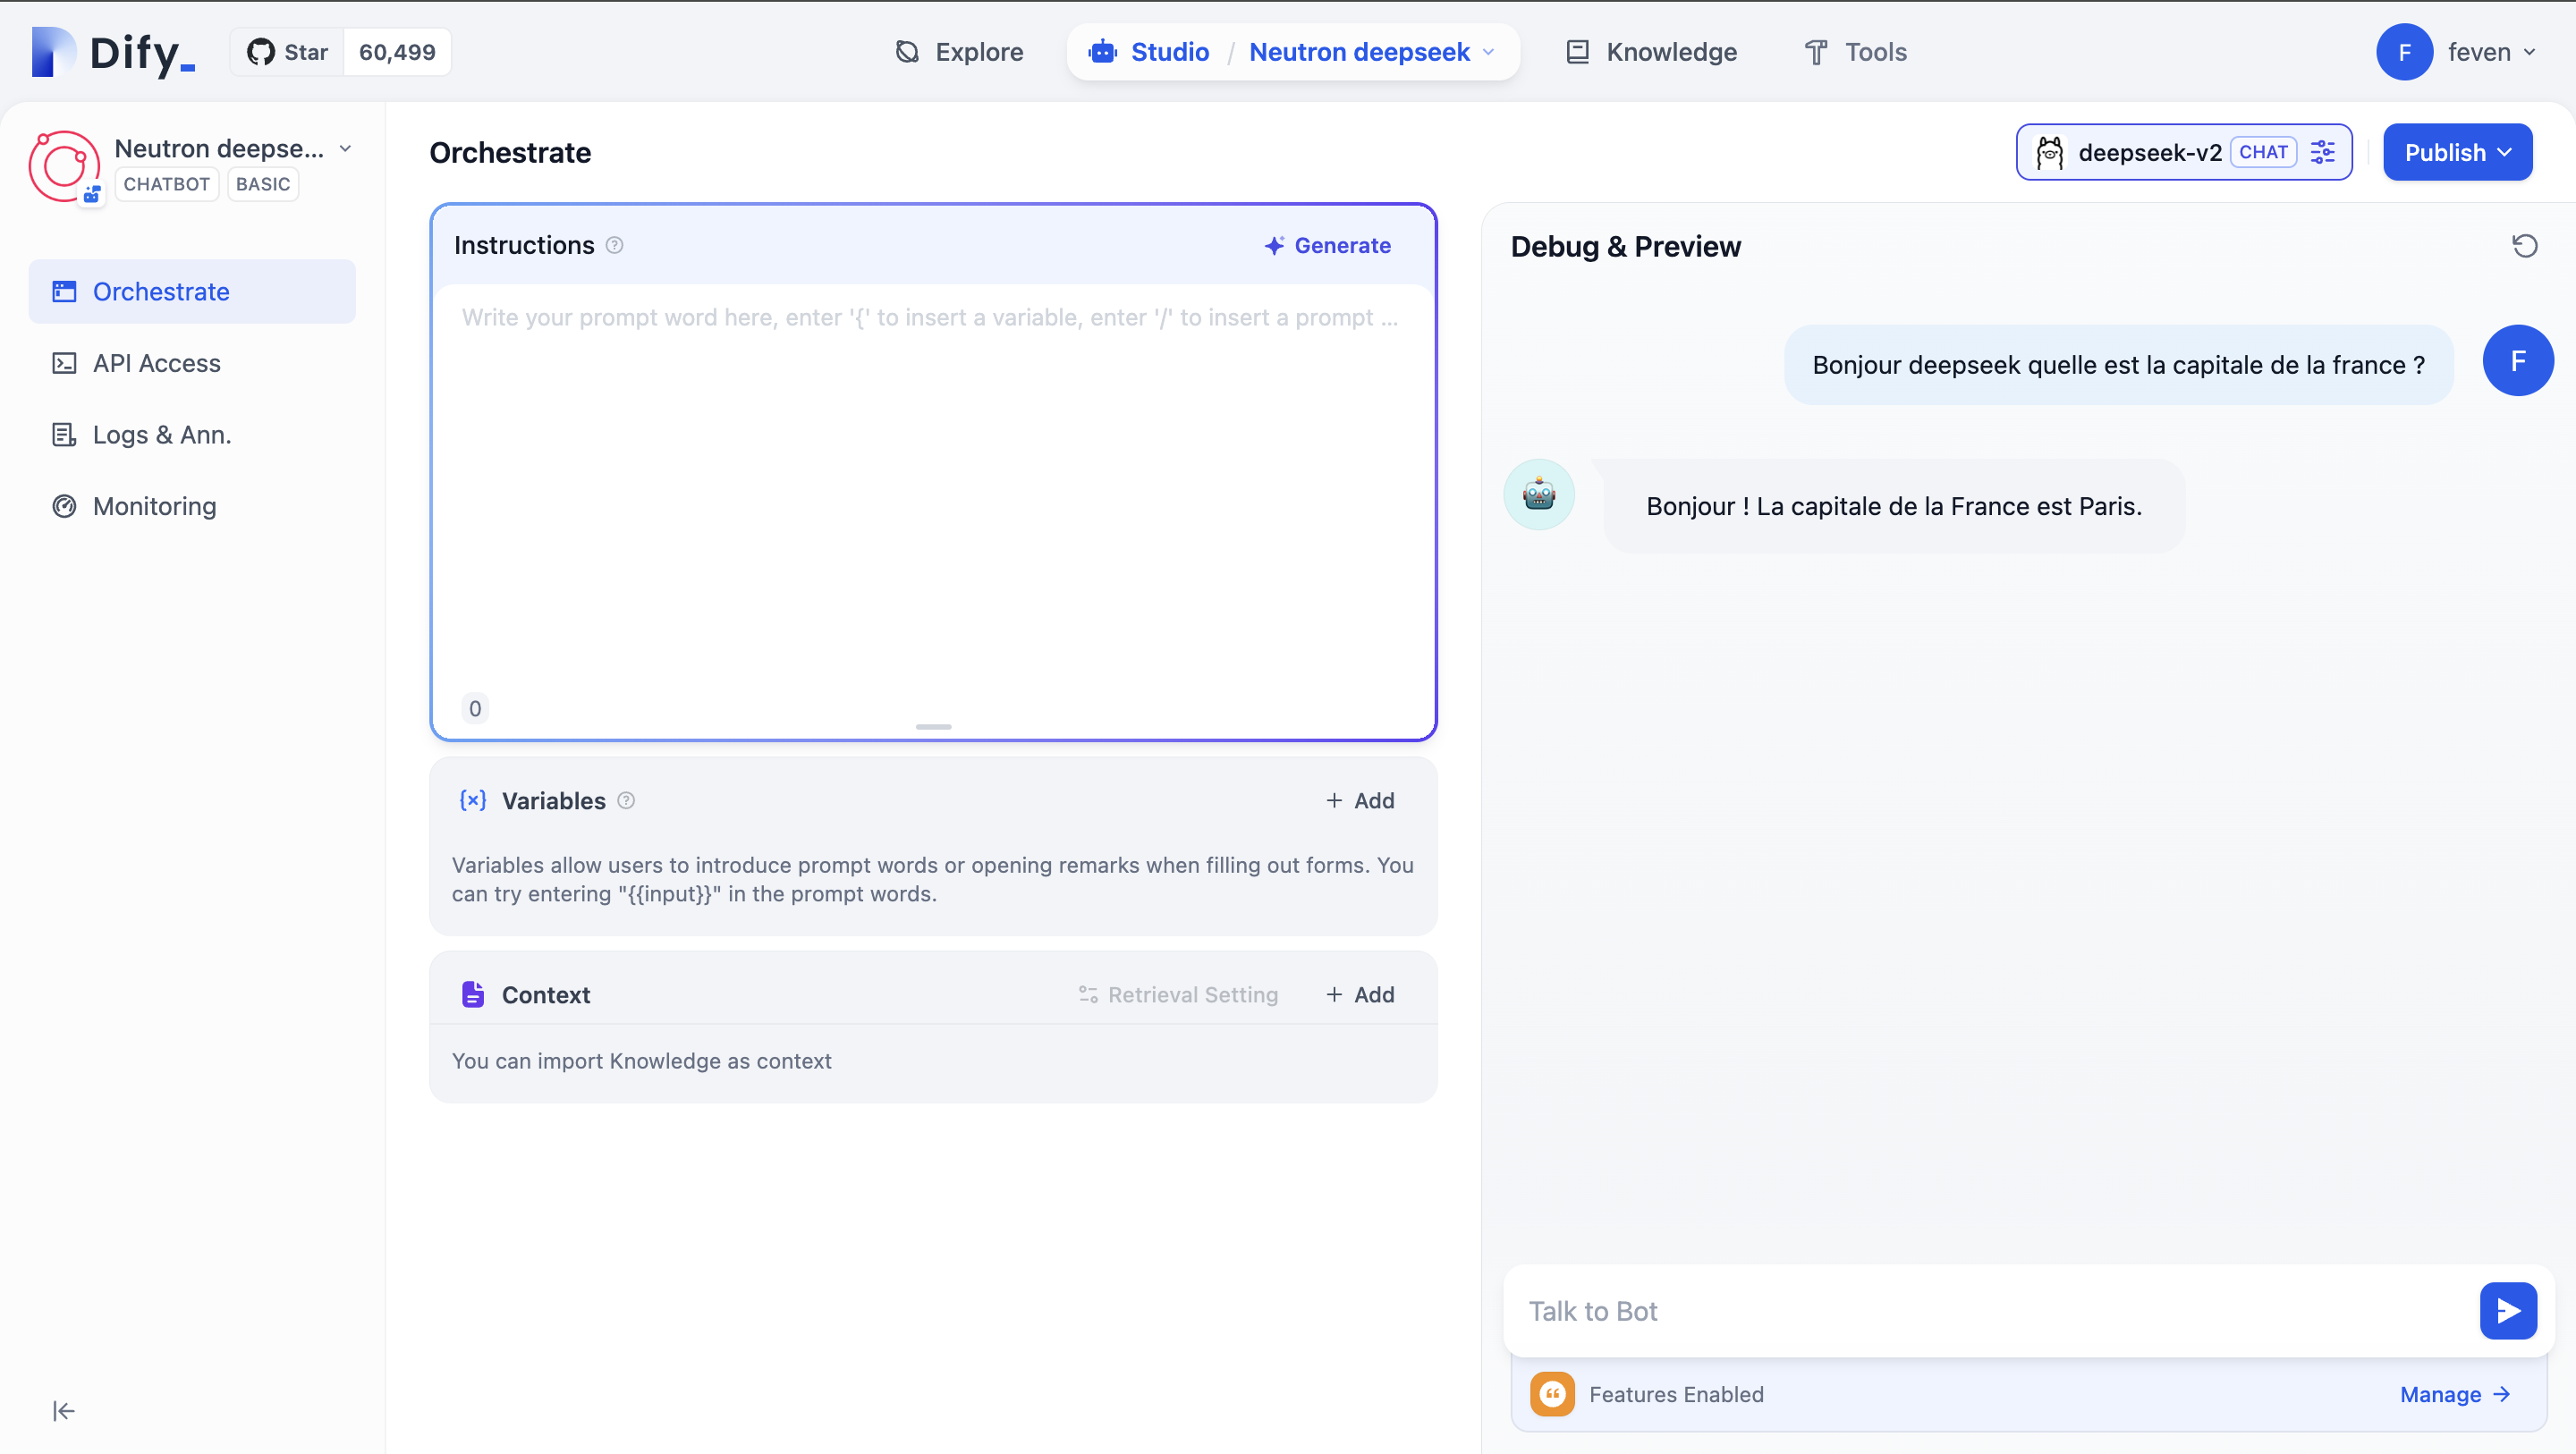This screenshot has width=2576, height=1454.
Task: Focus the Talk to Bot input
Action: point(1990,1310)
